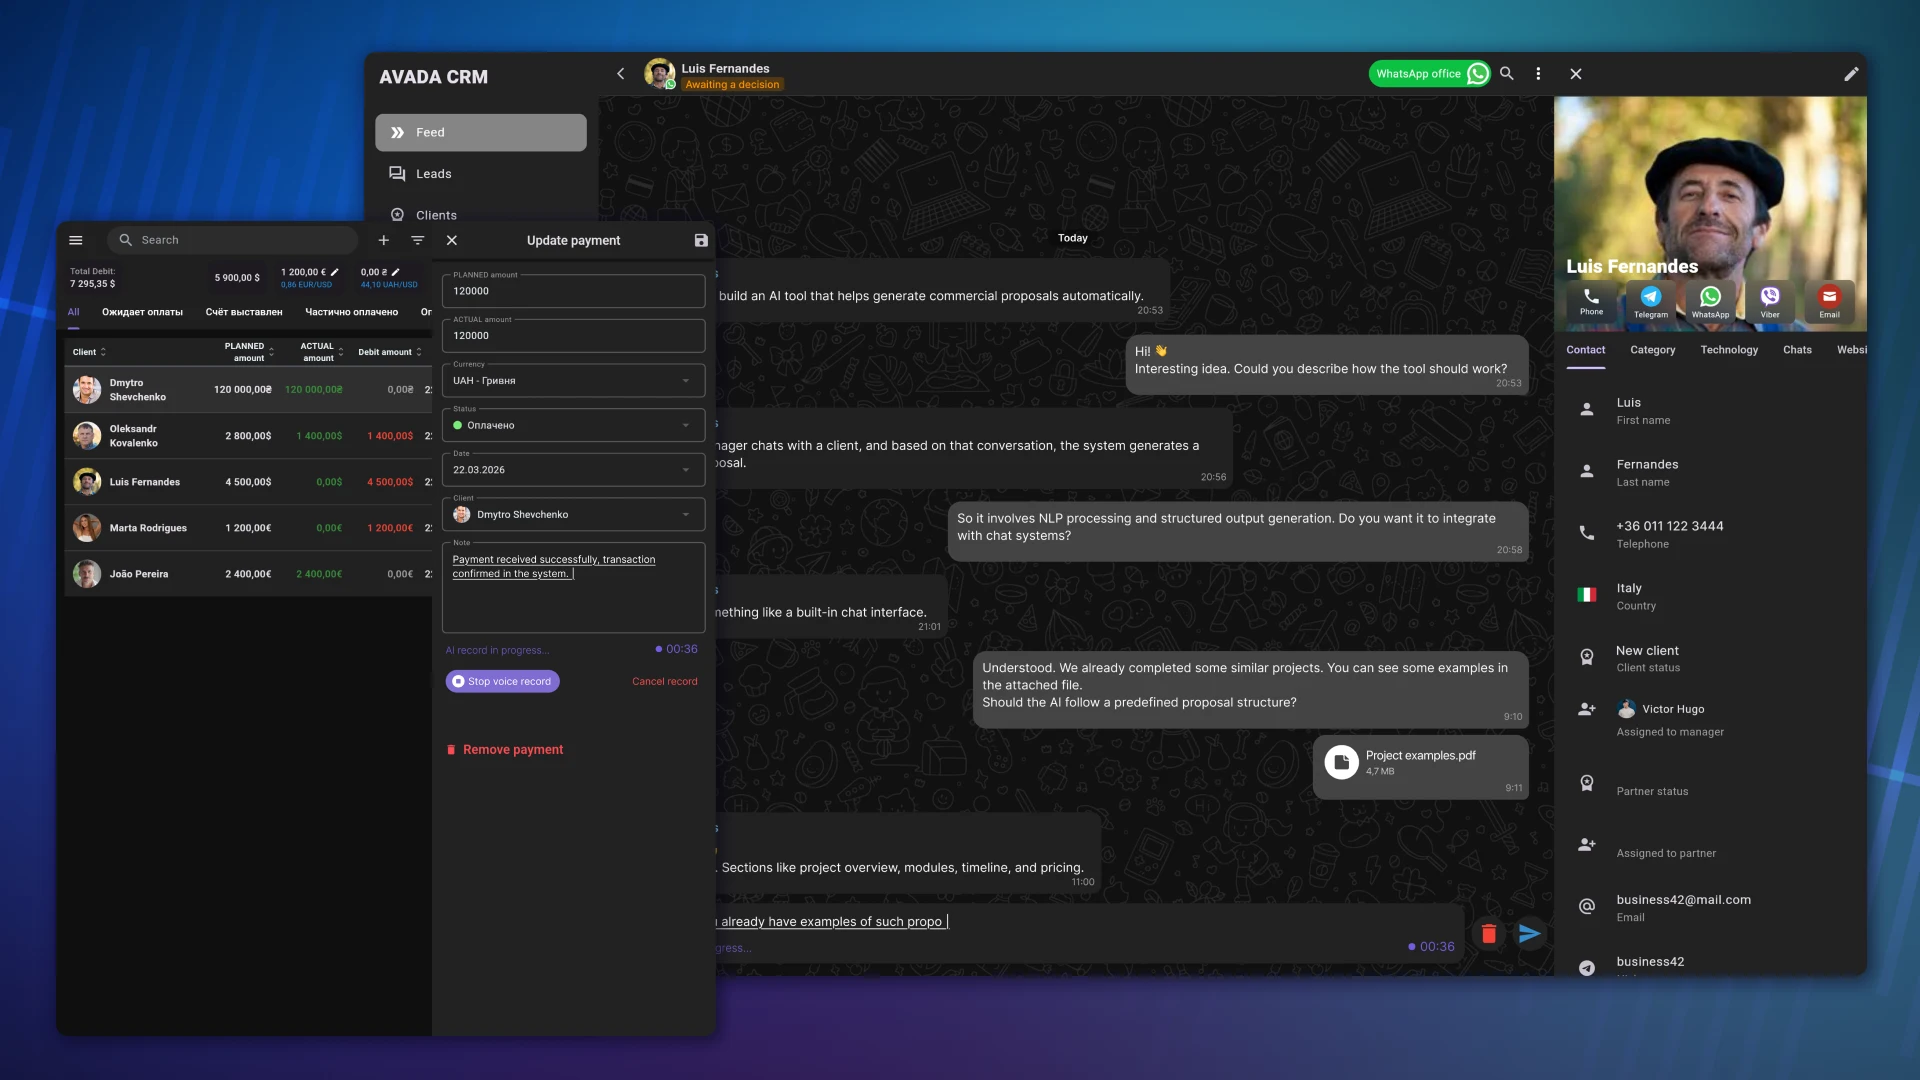Click the Telegram contact icon
The image size is (1920, 1080).
click(x=1650, y=298)
